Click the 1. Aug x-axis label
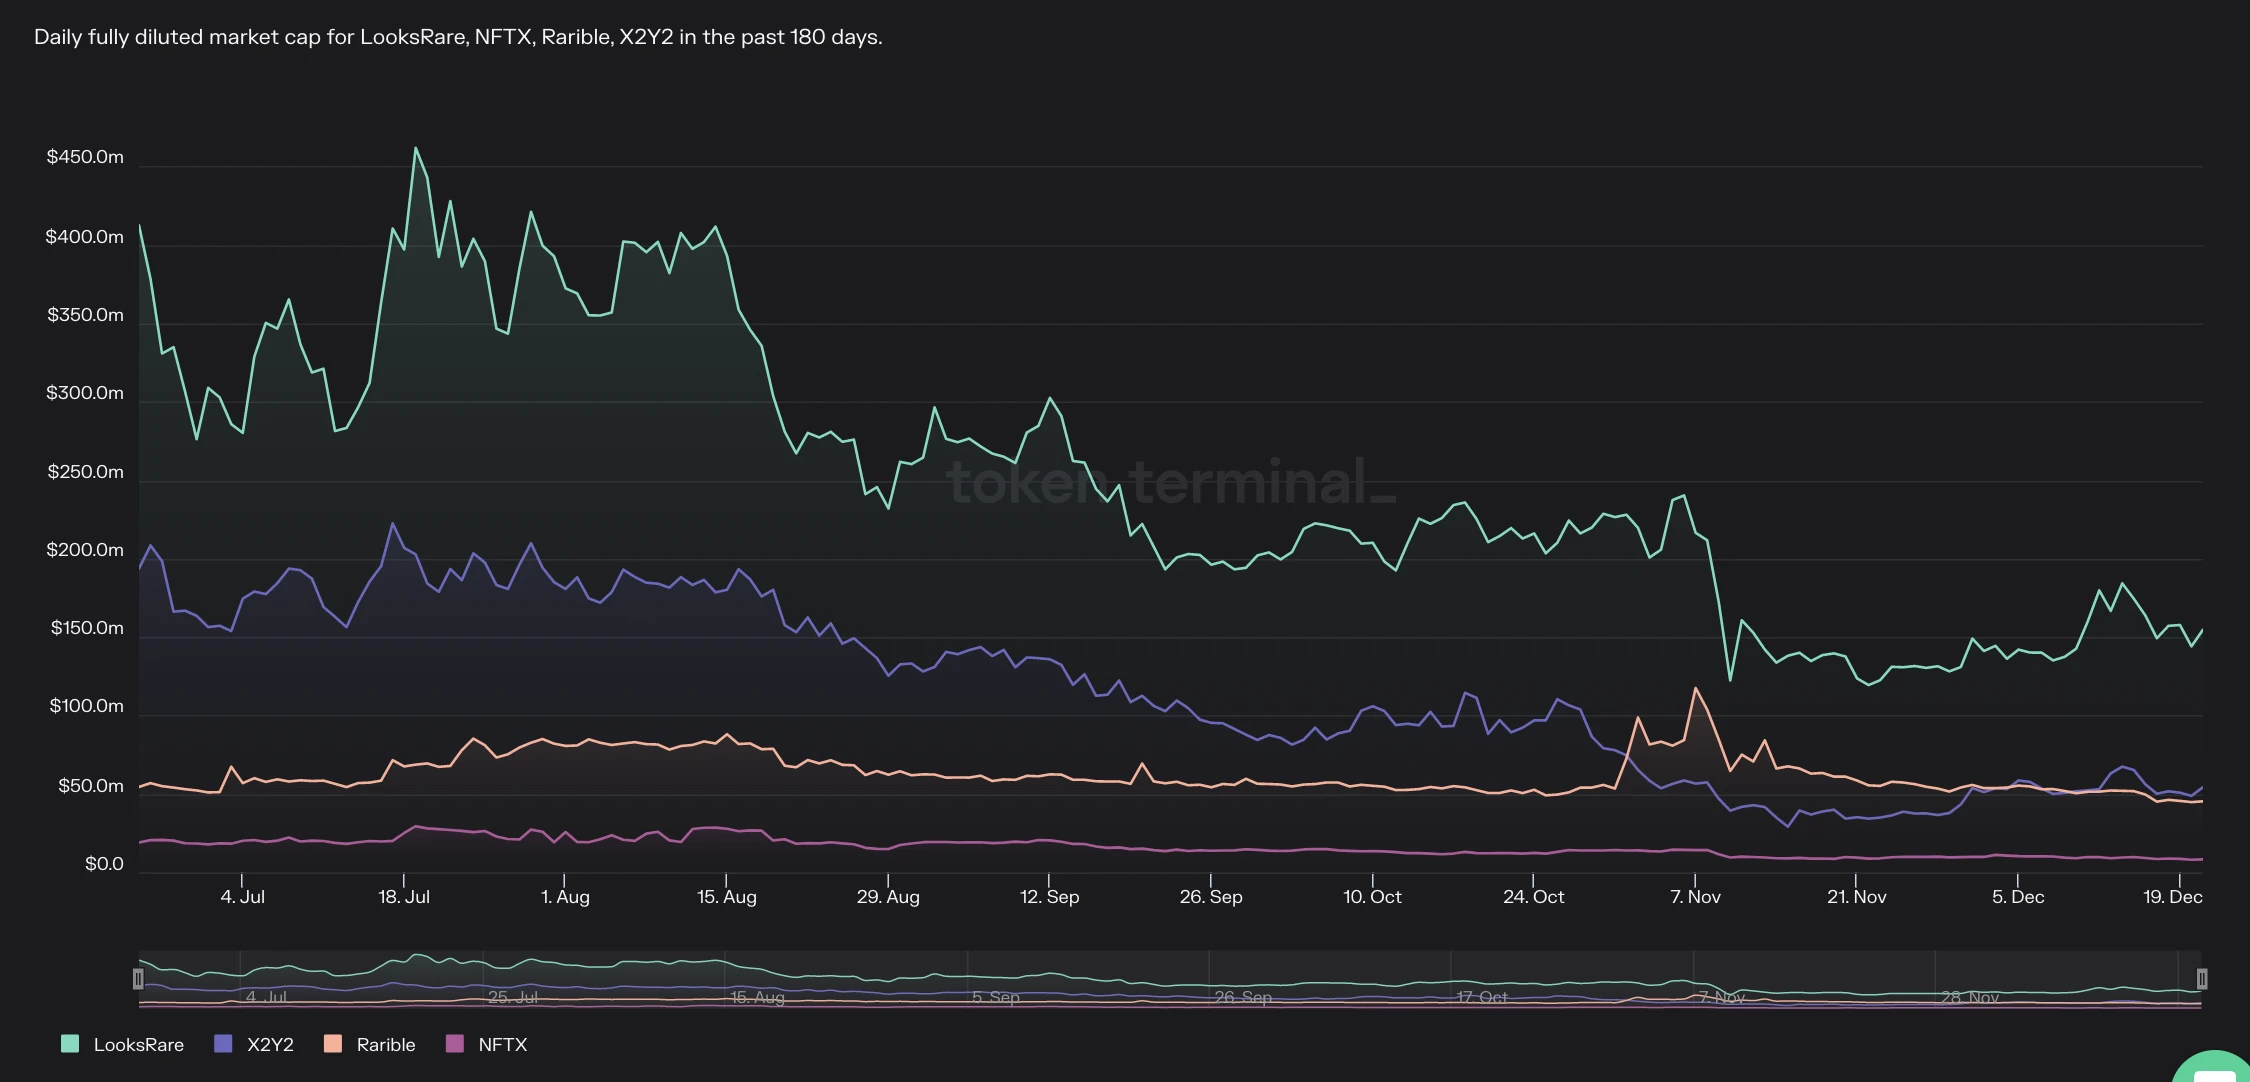This screenshot has width=2250, height=1082. click(565, 897)
